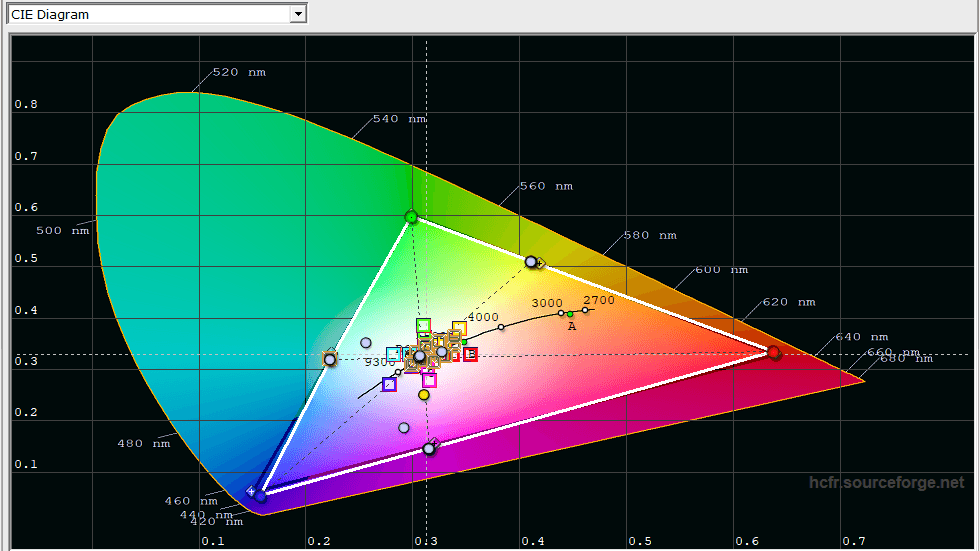Pick the red square marker near the white point

point(470,354)
